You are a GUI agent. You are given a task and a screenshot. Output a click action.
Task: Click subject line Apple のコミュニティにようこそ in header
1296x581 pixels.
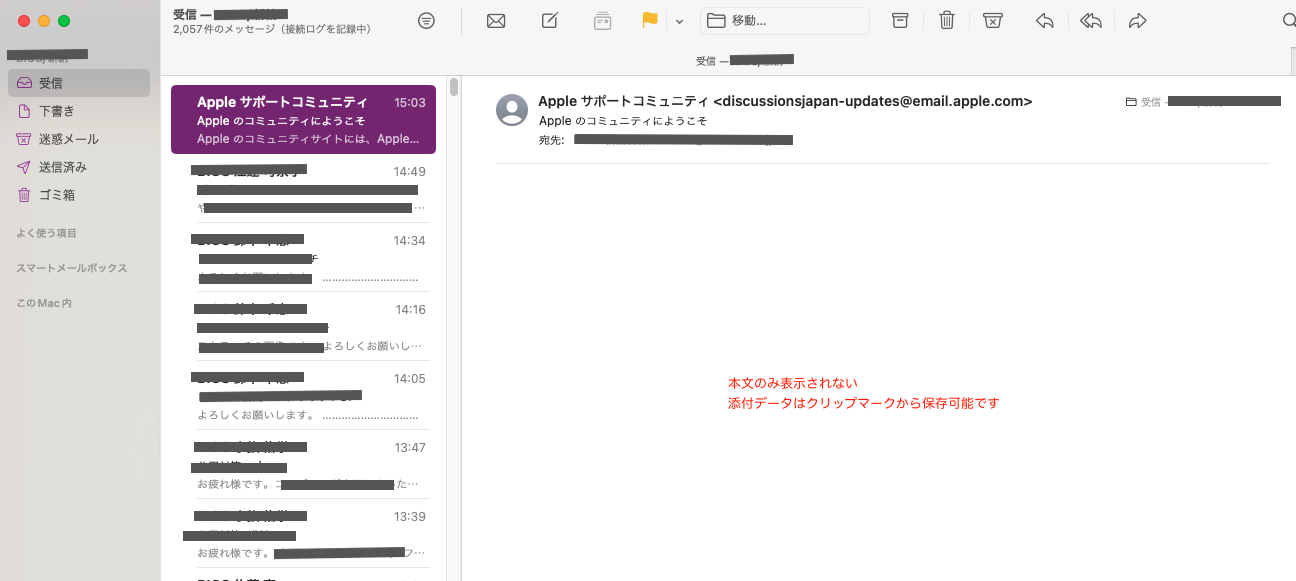623,121
